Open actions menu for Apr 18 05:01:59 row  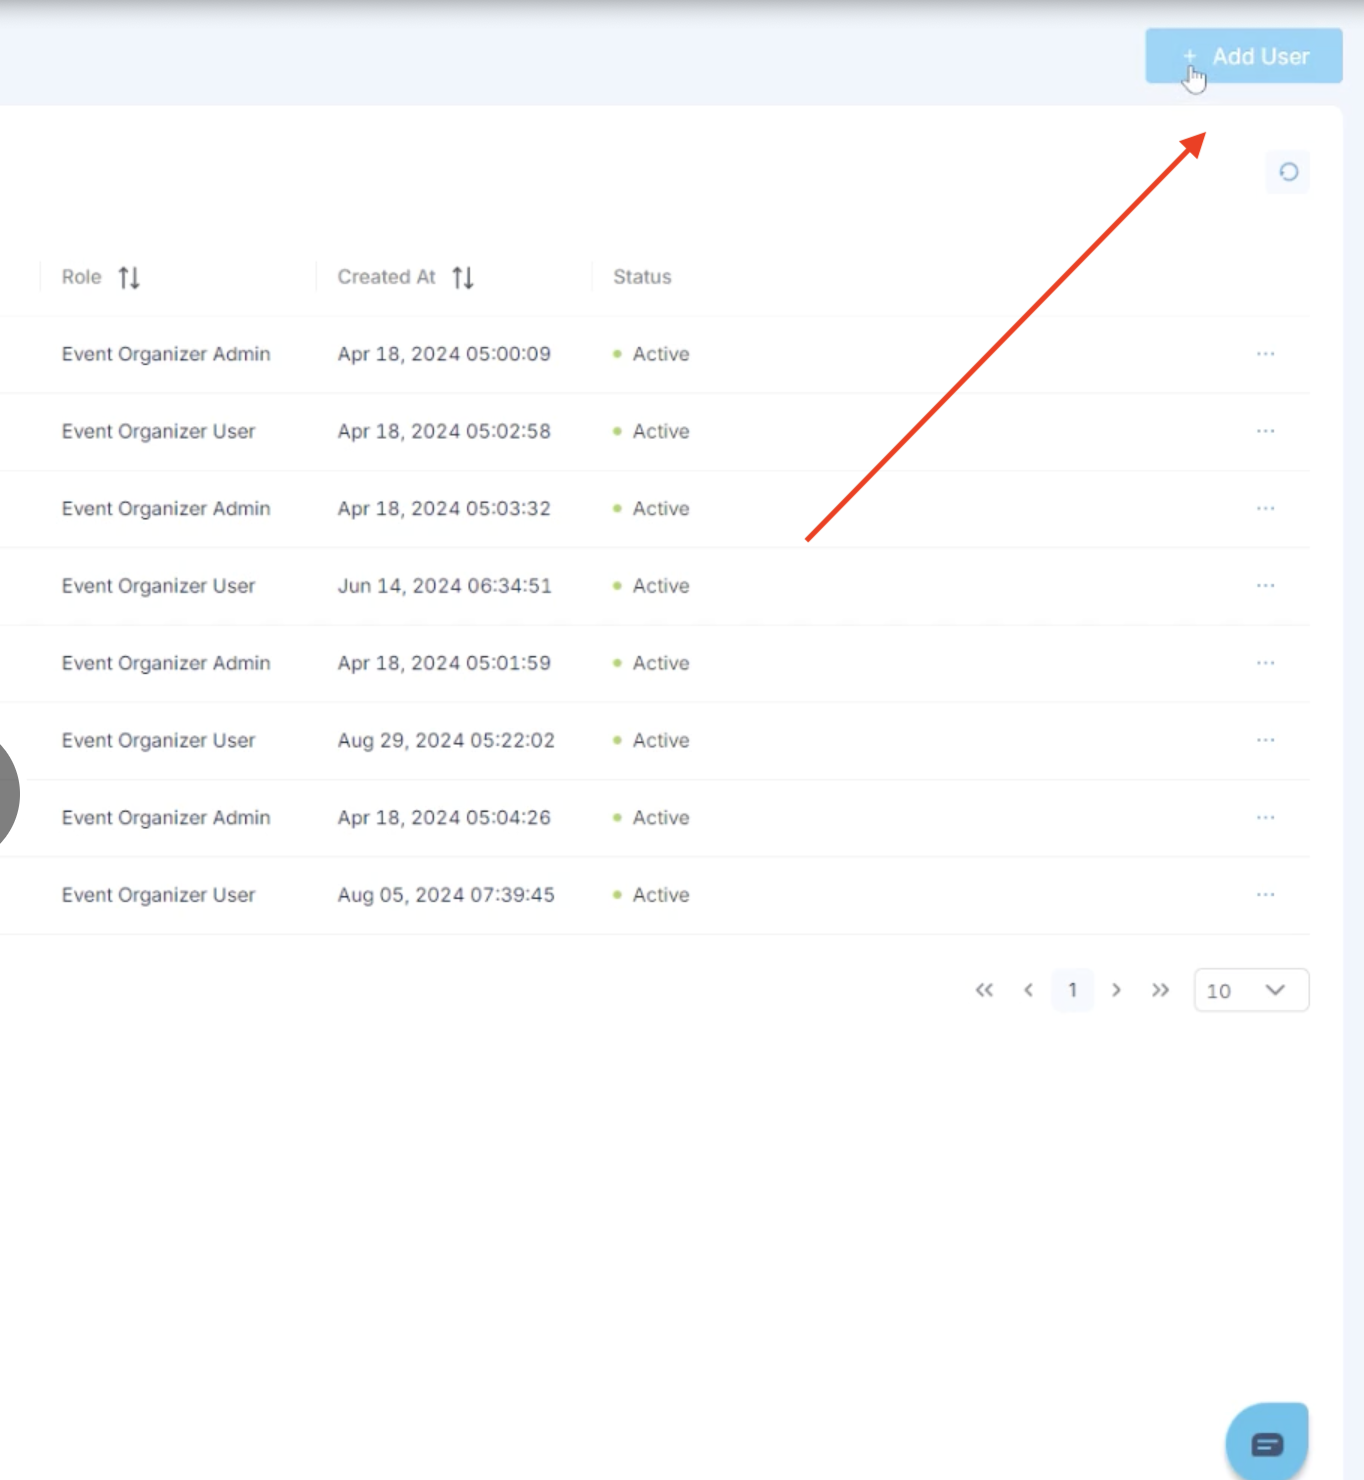(x=1265, y=663)
